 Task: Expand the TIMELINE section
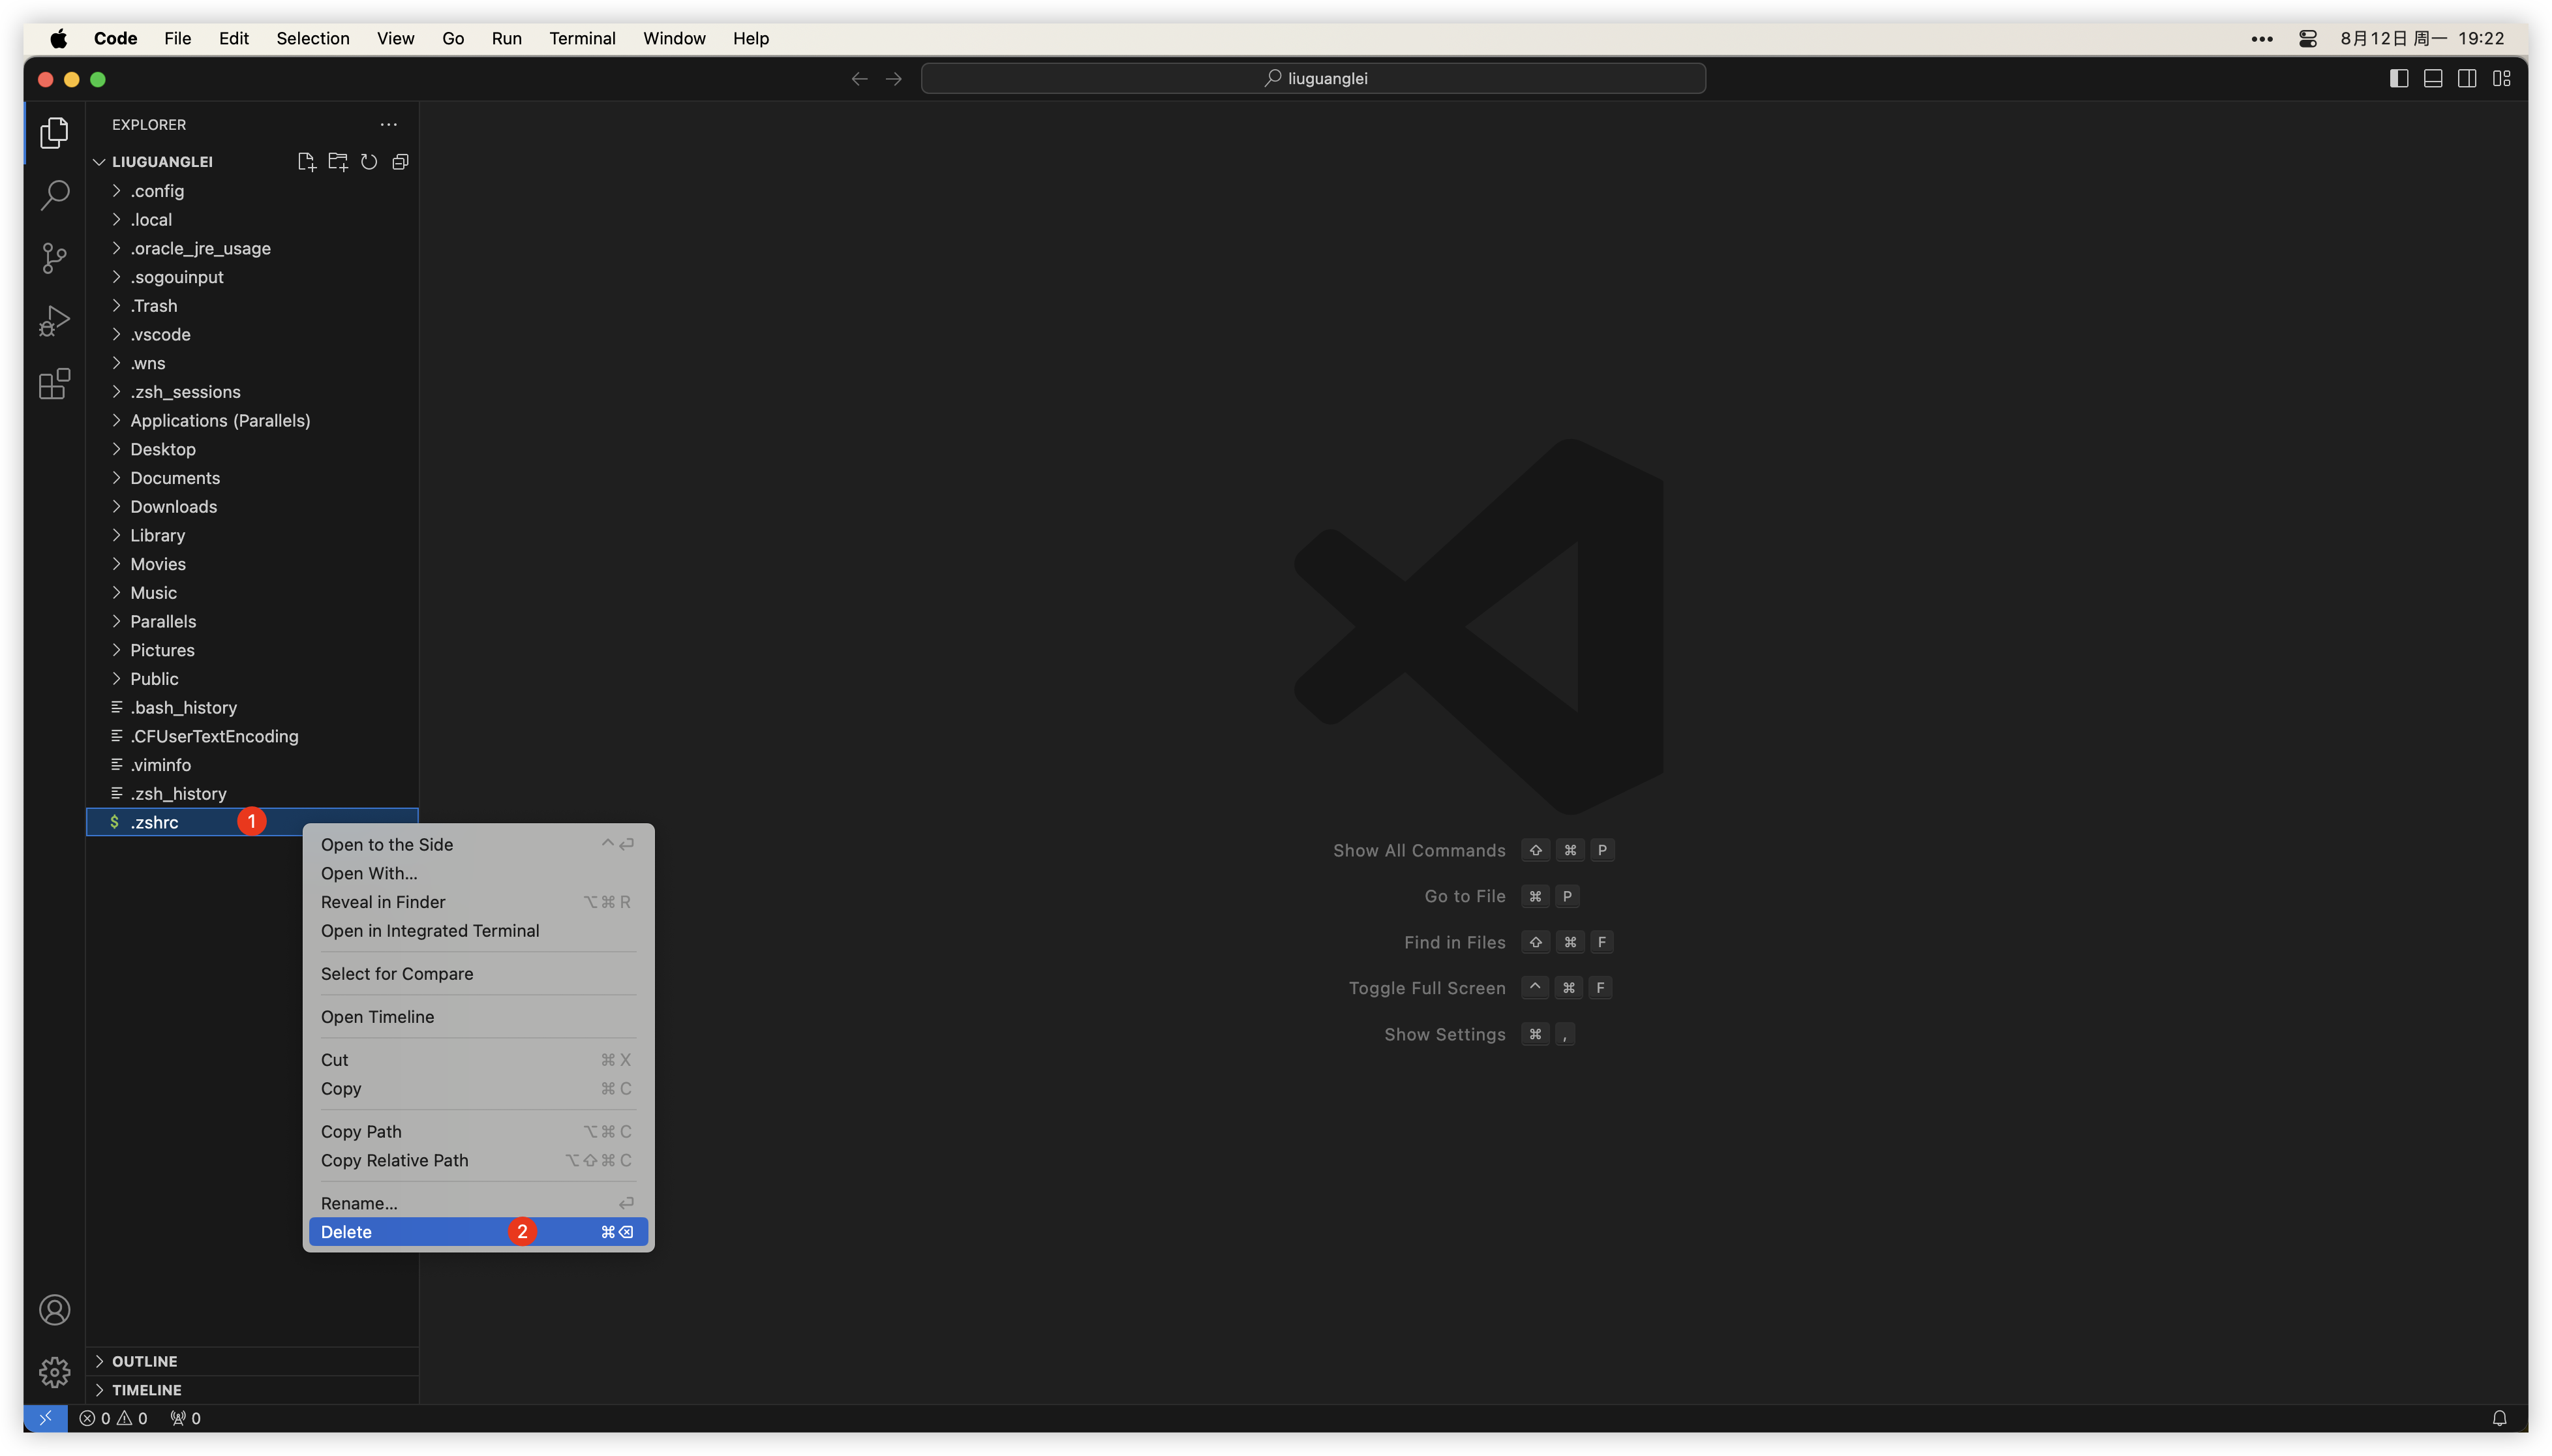(146, 1390)
